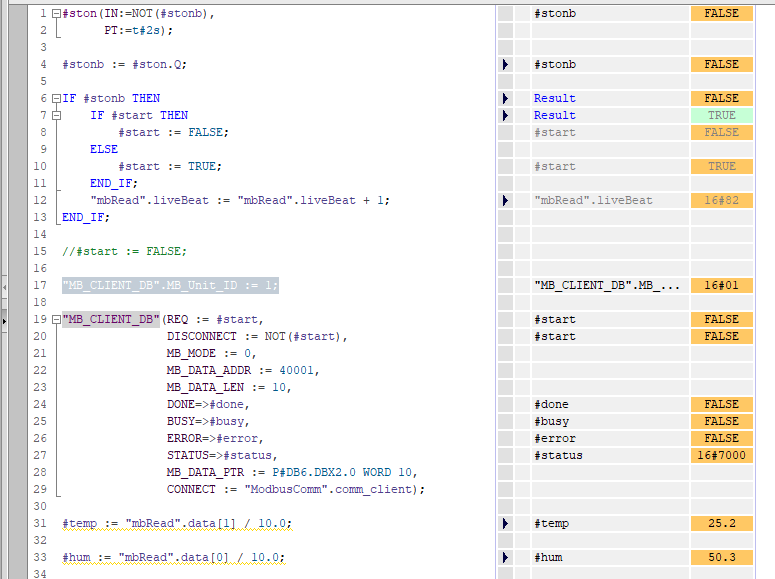775x579 pixels.
Task: Click the arrow beside the TRUE Result row
Action: (506, 115)
